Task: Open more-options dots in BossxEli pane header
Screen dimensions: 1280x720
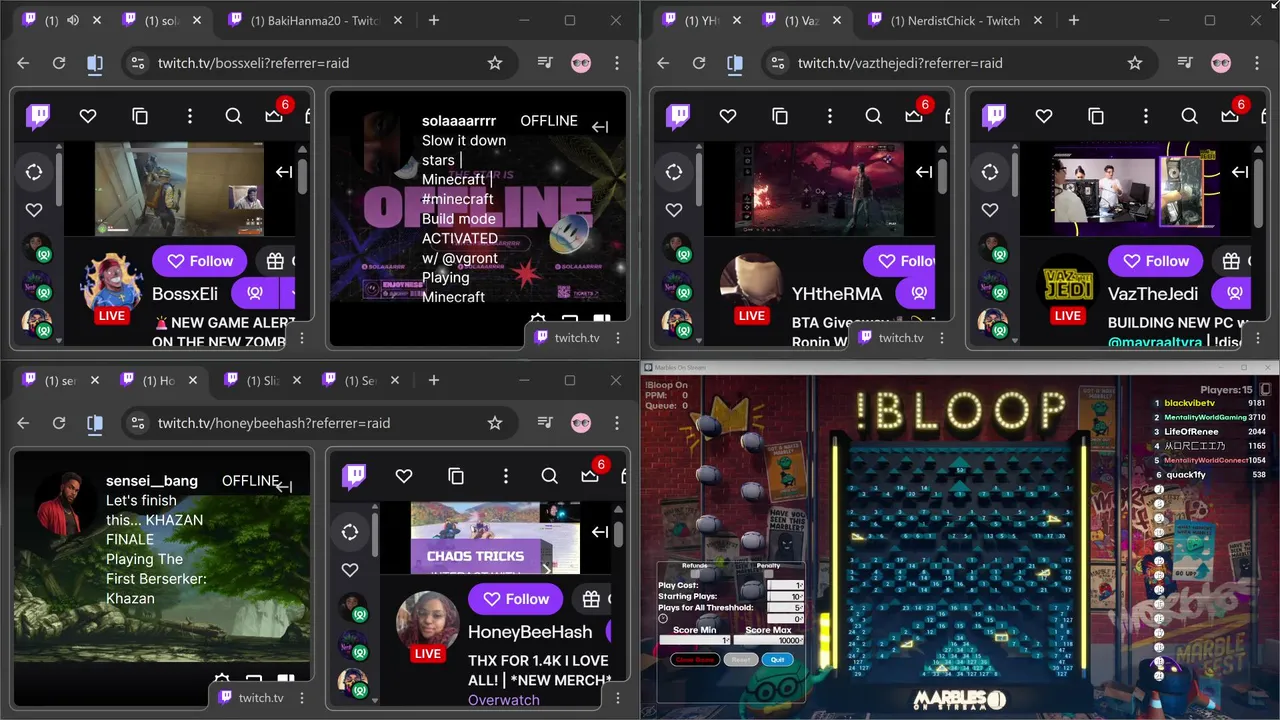Action: click(x=190, y=117)
